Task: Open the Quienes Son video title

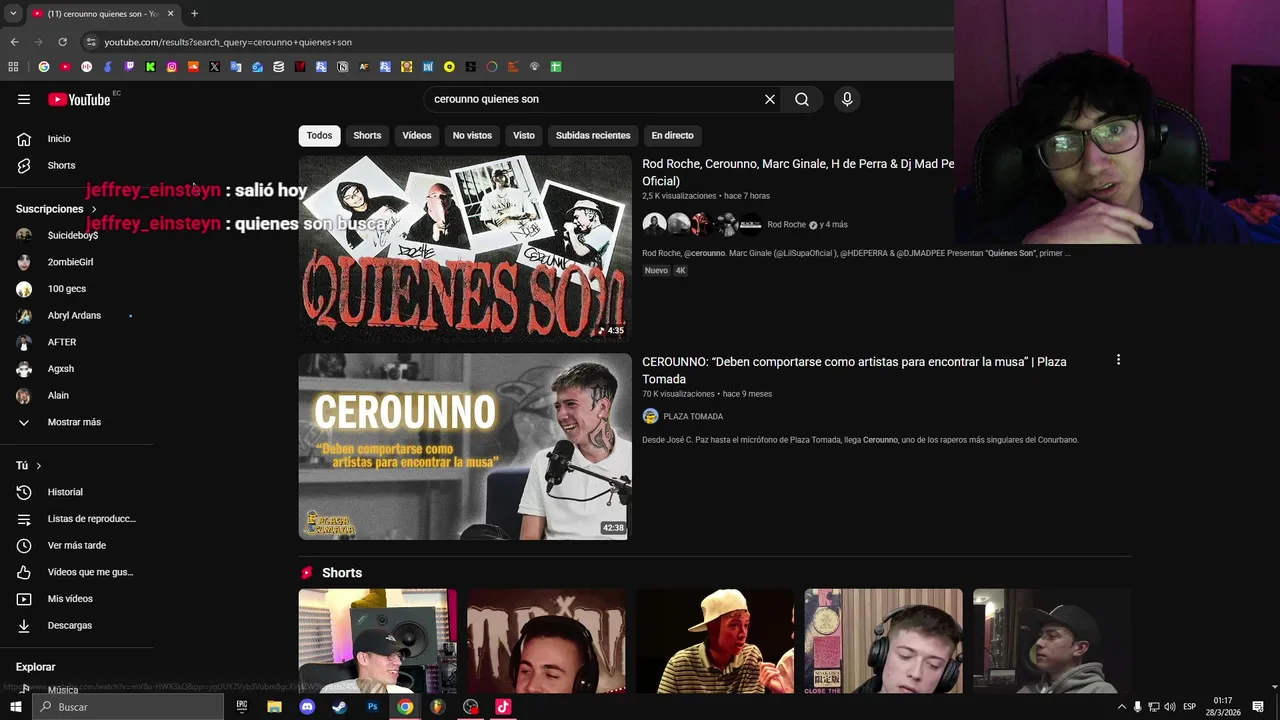Action: pos(798,172)
